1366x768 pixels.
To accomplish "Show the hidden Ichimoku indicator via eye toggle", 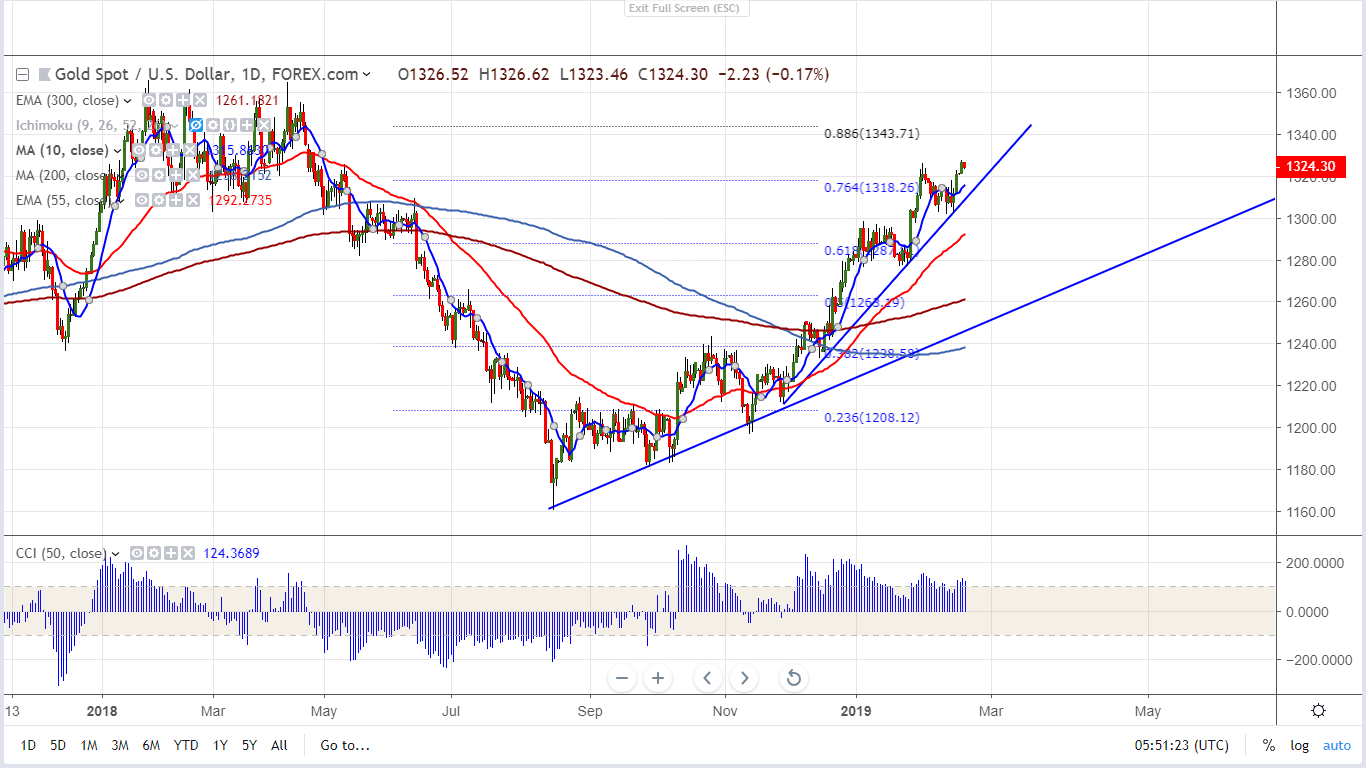I will coord(196,125).
